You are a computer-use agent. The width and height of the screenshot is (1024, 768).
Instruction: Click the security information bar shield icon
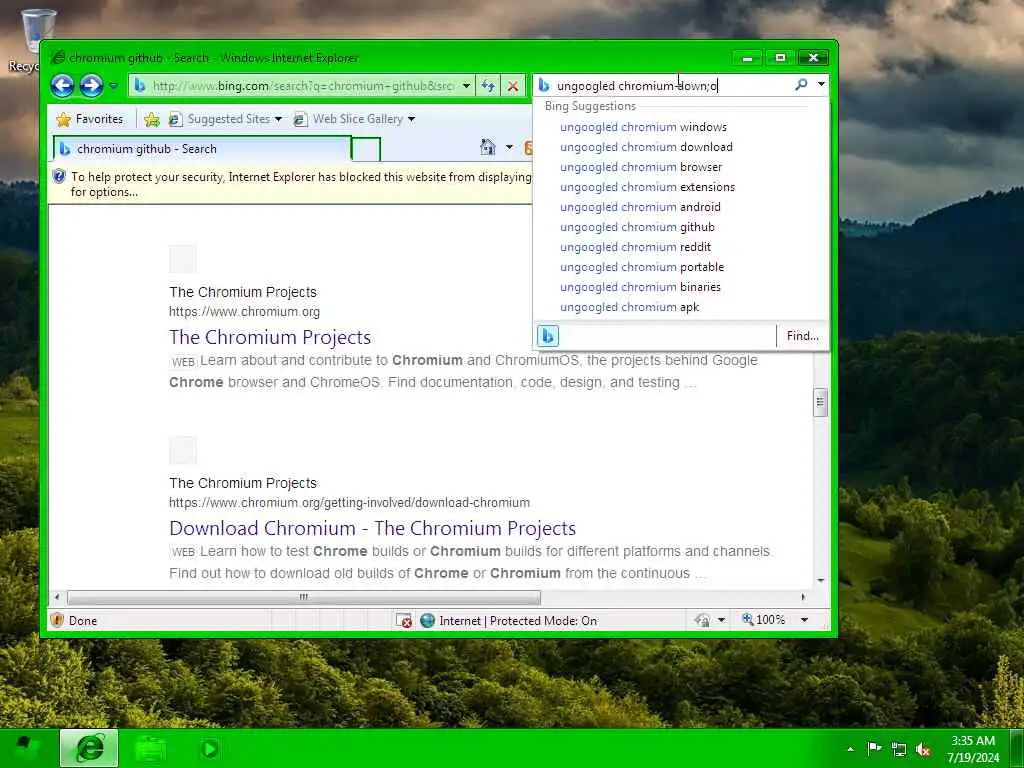(x=59, y=176)
